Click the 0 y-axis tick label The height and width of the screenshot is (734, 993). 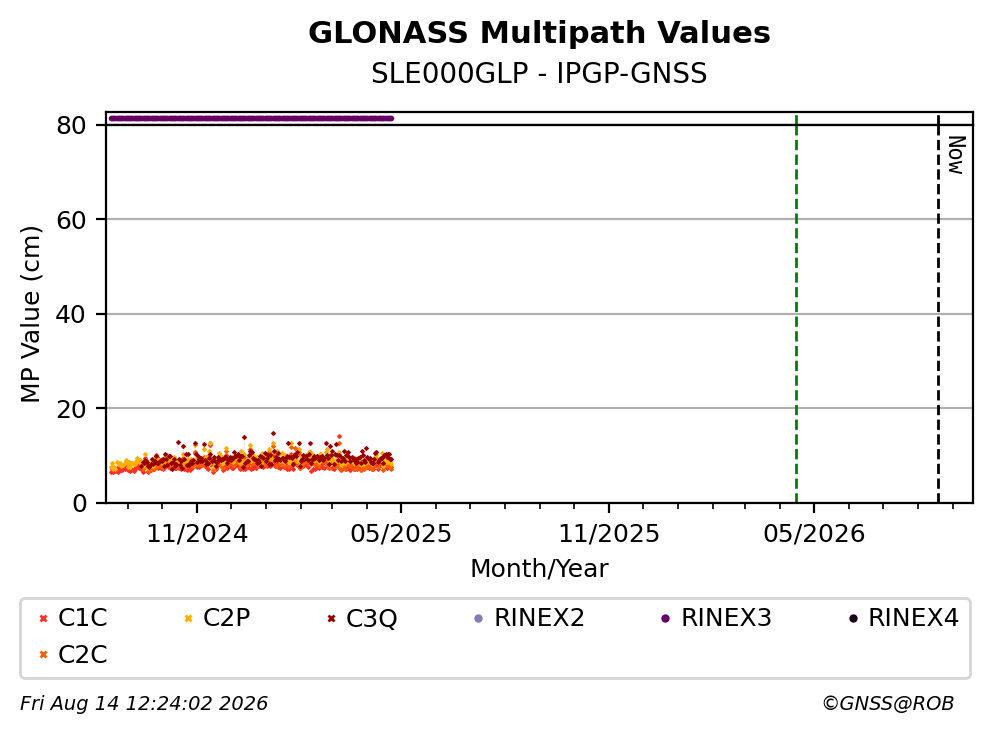pos(79,503)
